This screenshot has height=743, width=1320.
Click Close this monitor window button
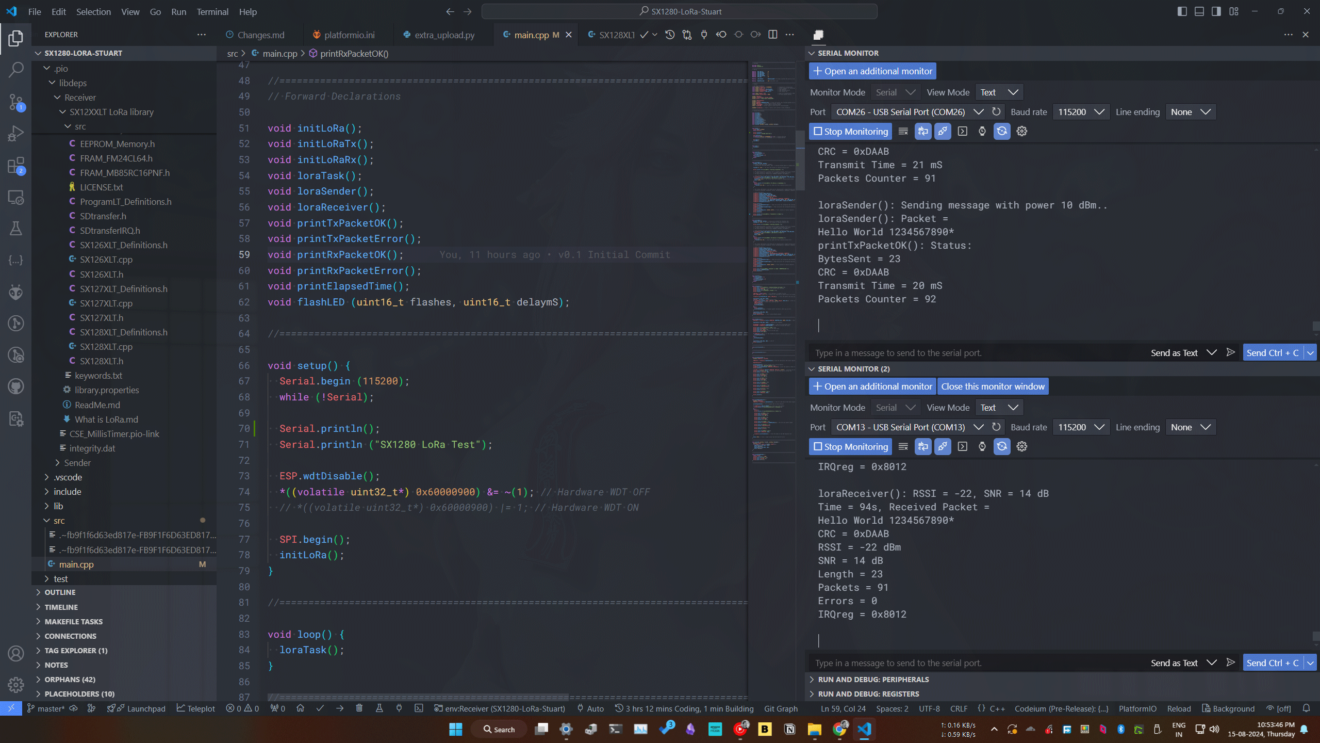coord(992,386)
